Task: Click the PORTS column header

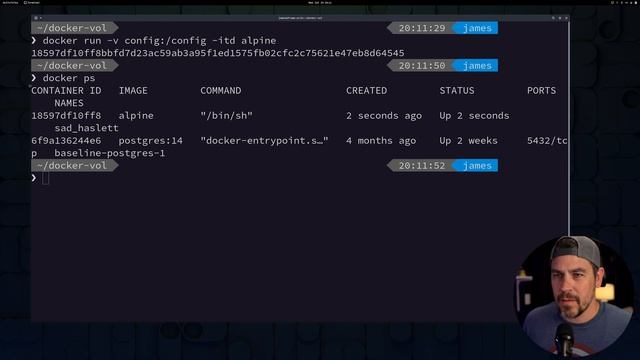Action: [541, 91]
